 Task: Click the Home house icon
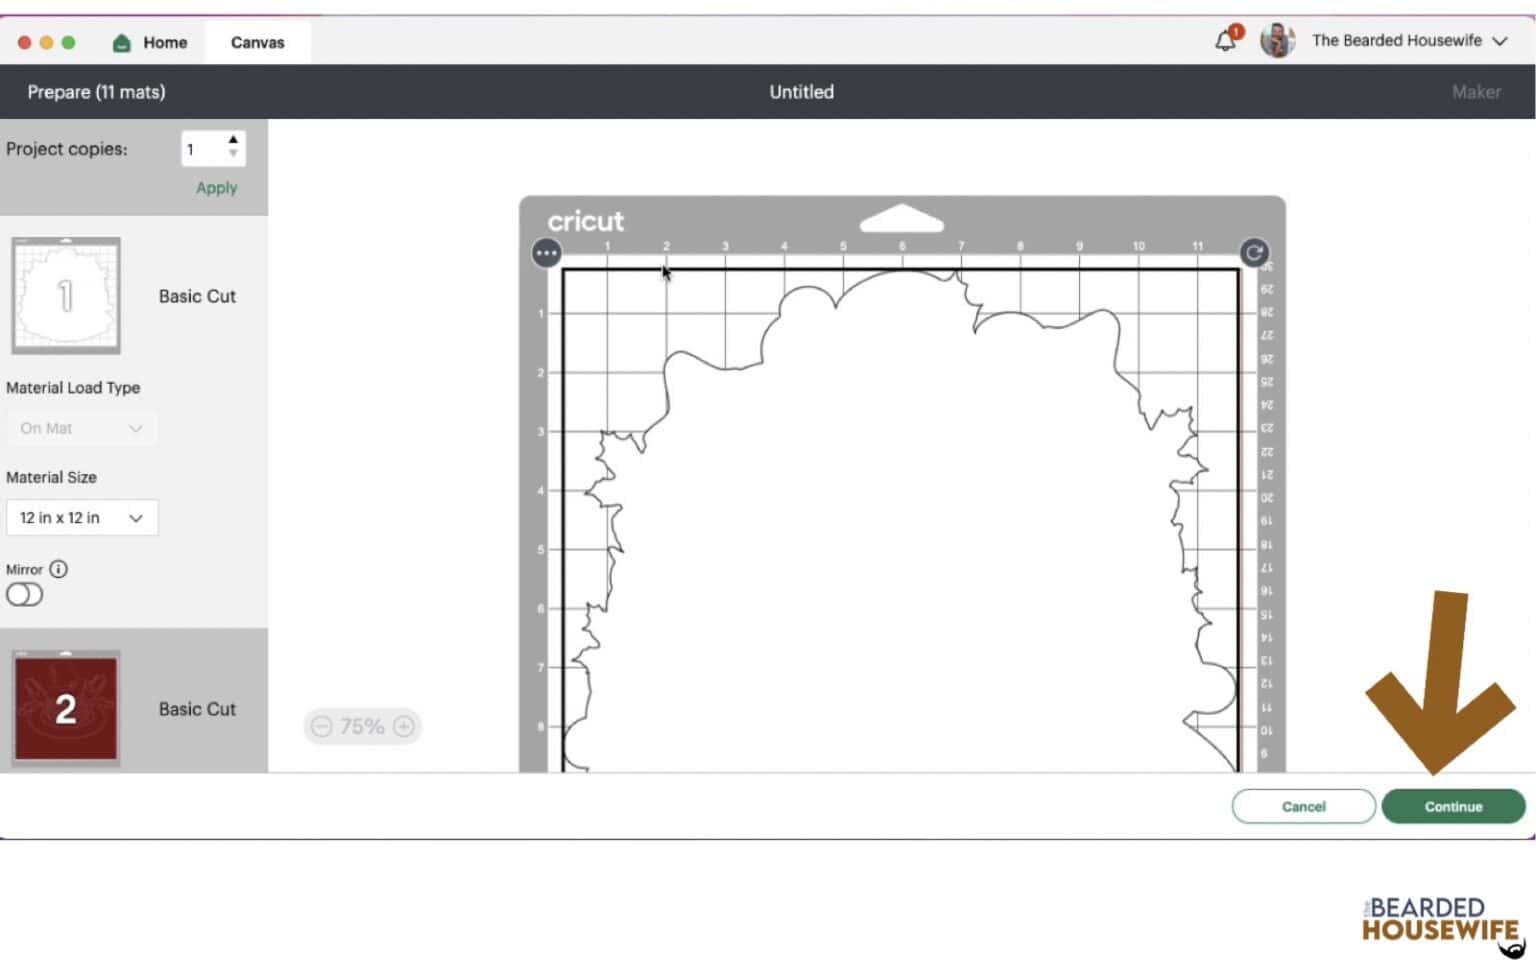[122, 43]
